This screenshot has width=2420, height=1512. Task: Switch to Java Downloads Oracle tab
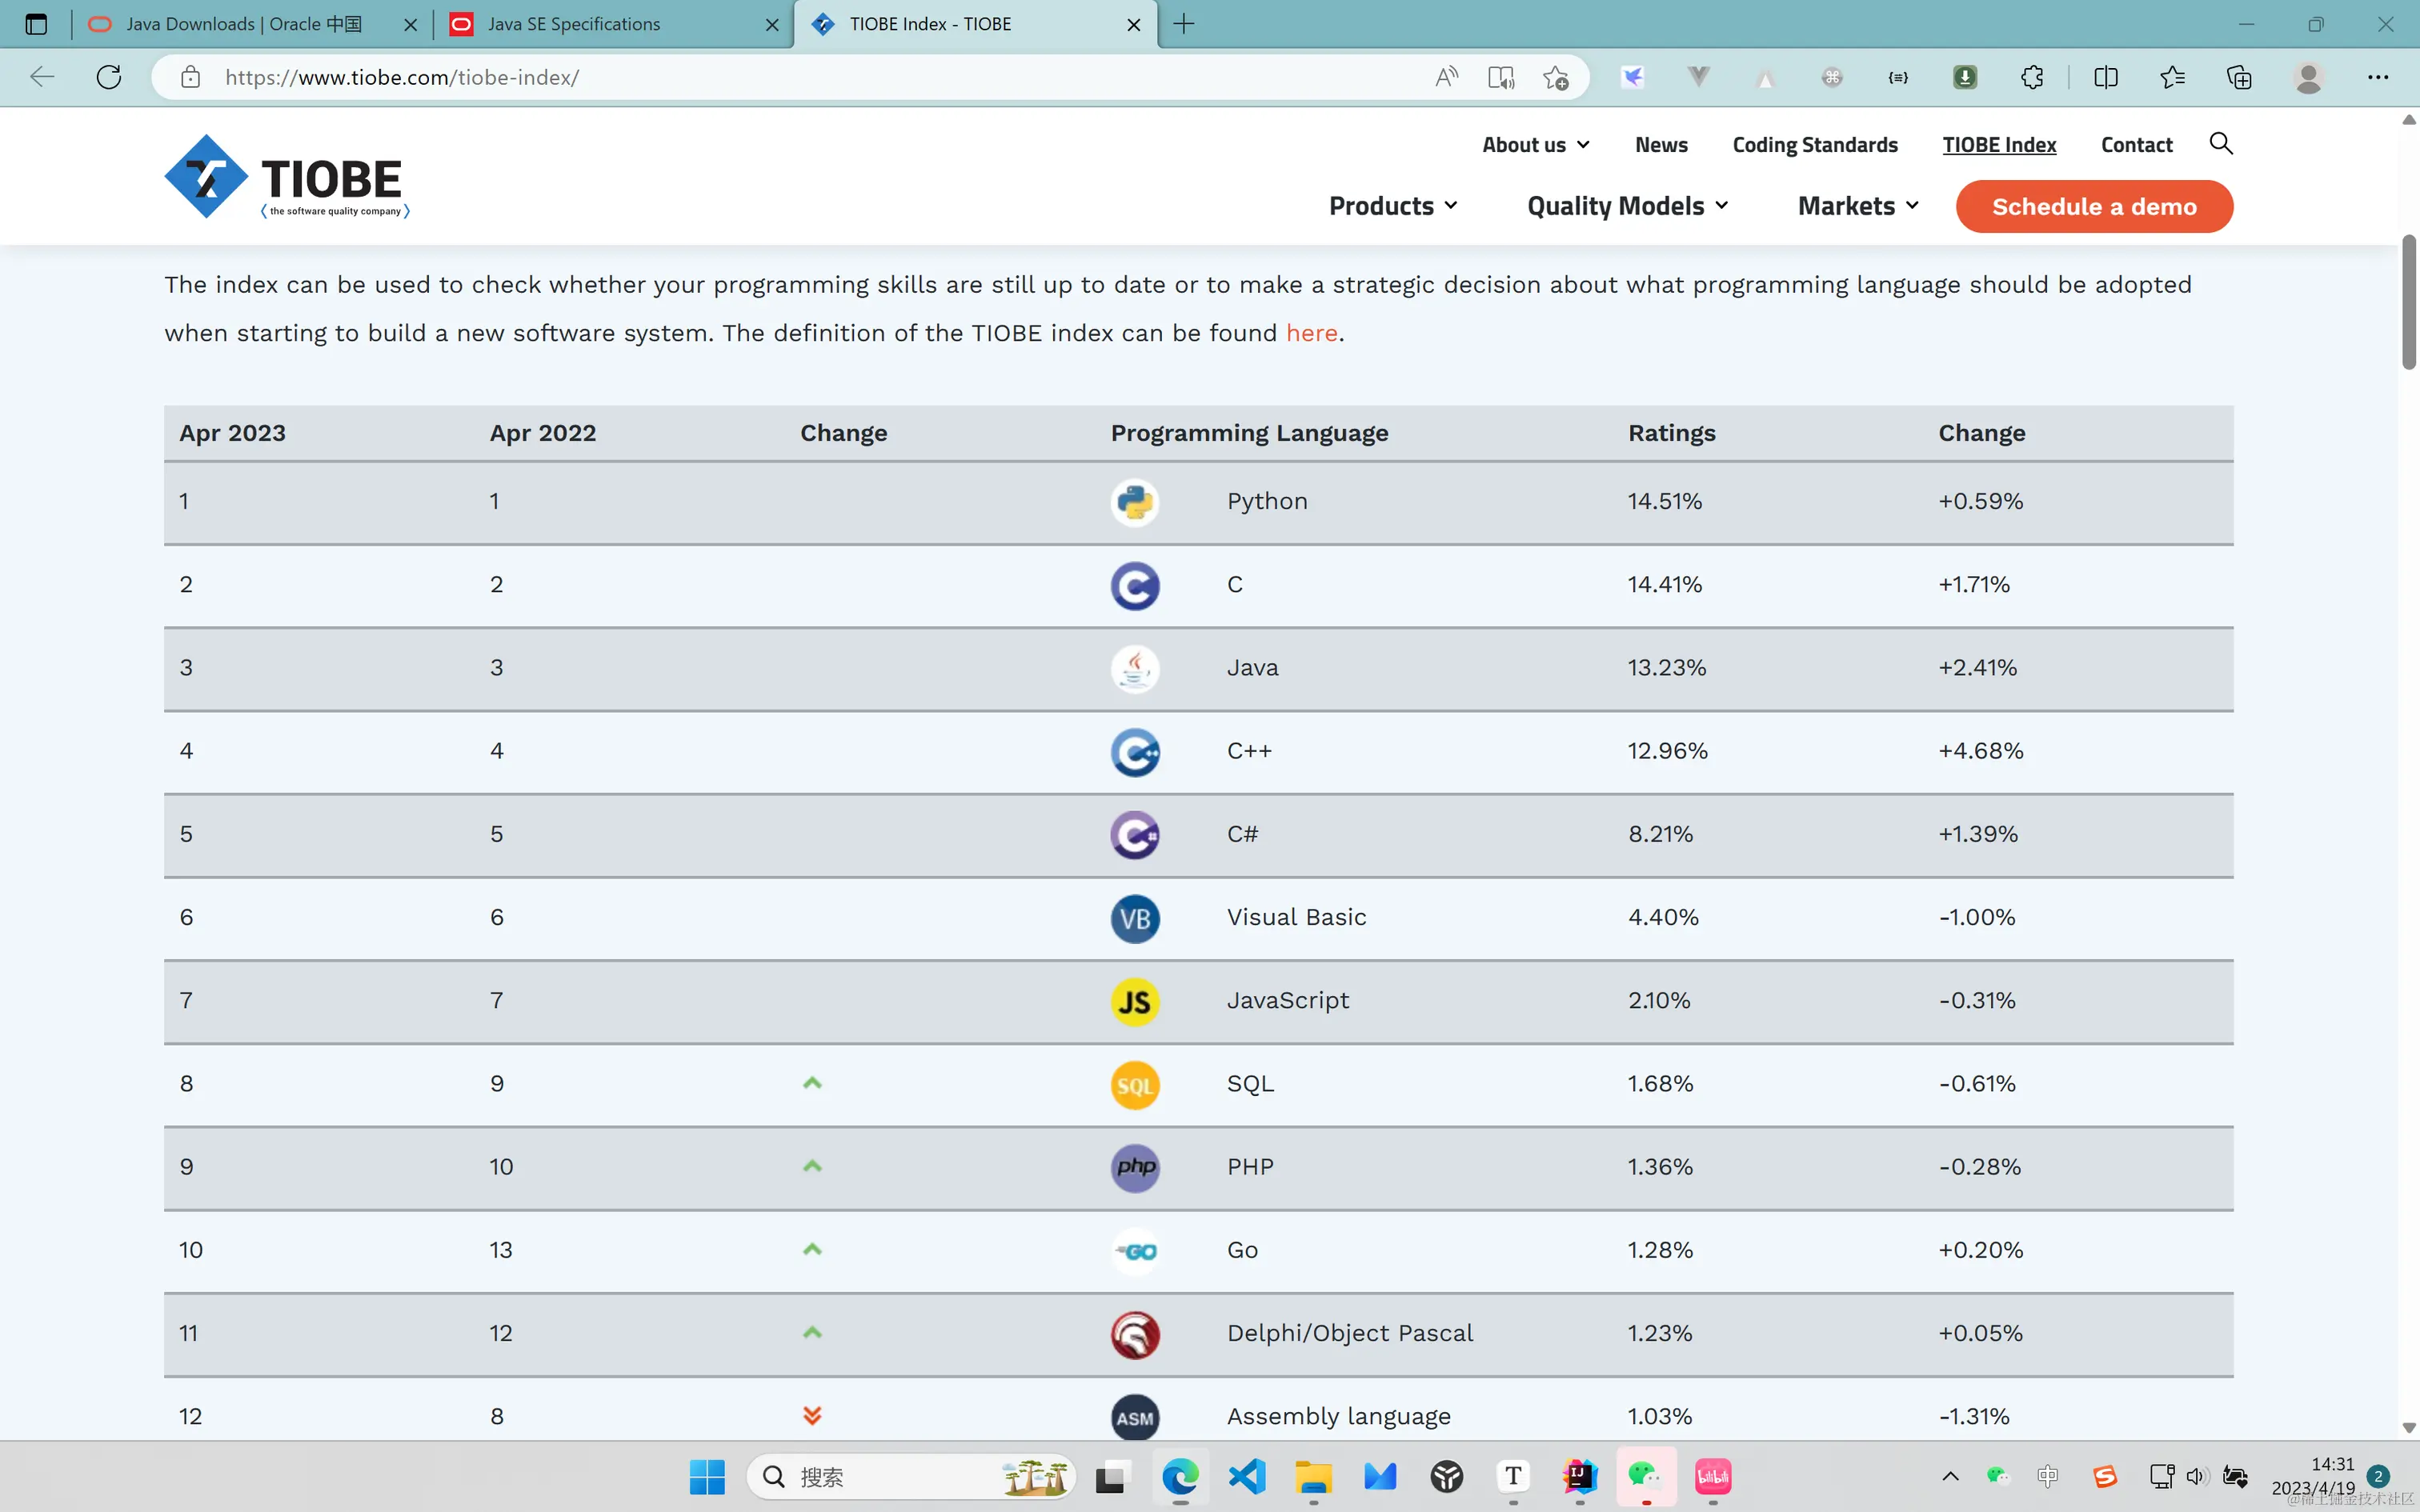click(x=244, y=24)
